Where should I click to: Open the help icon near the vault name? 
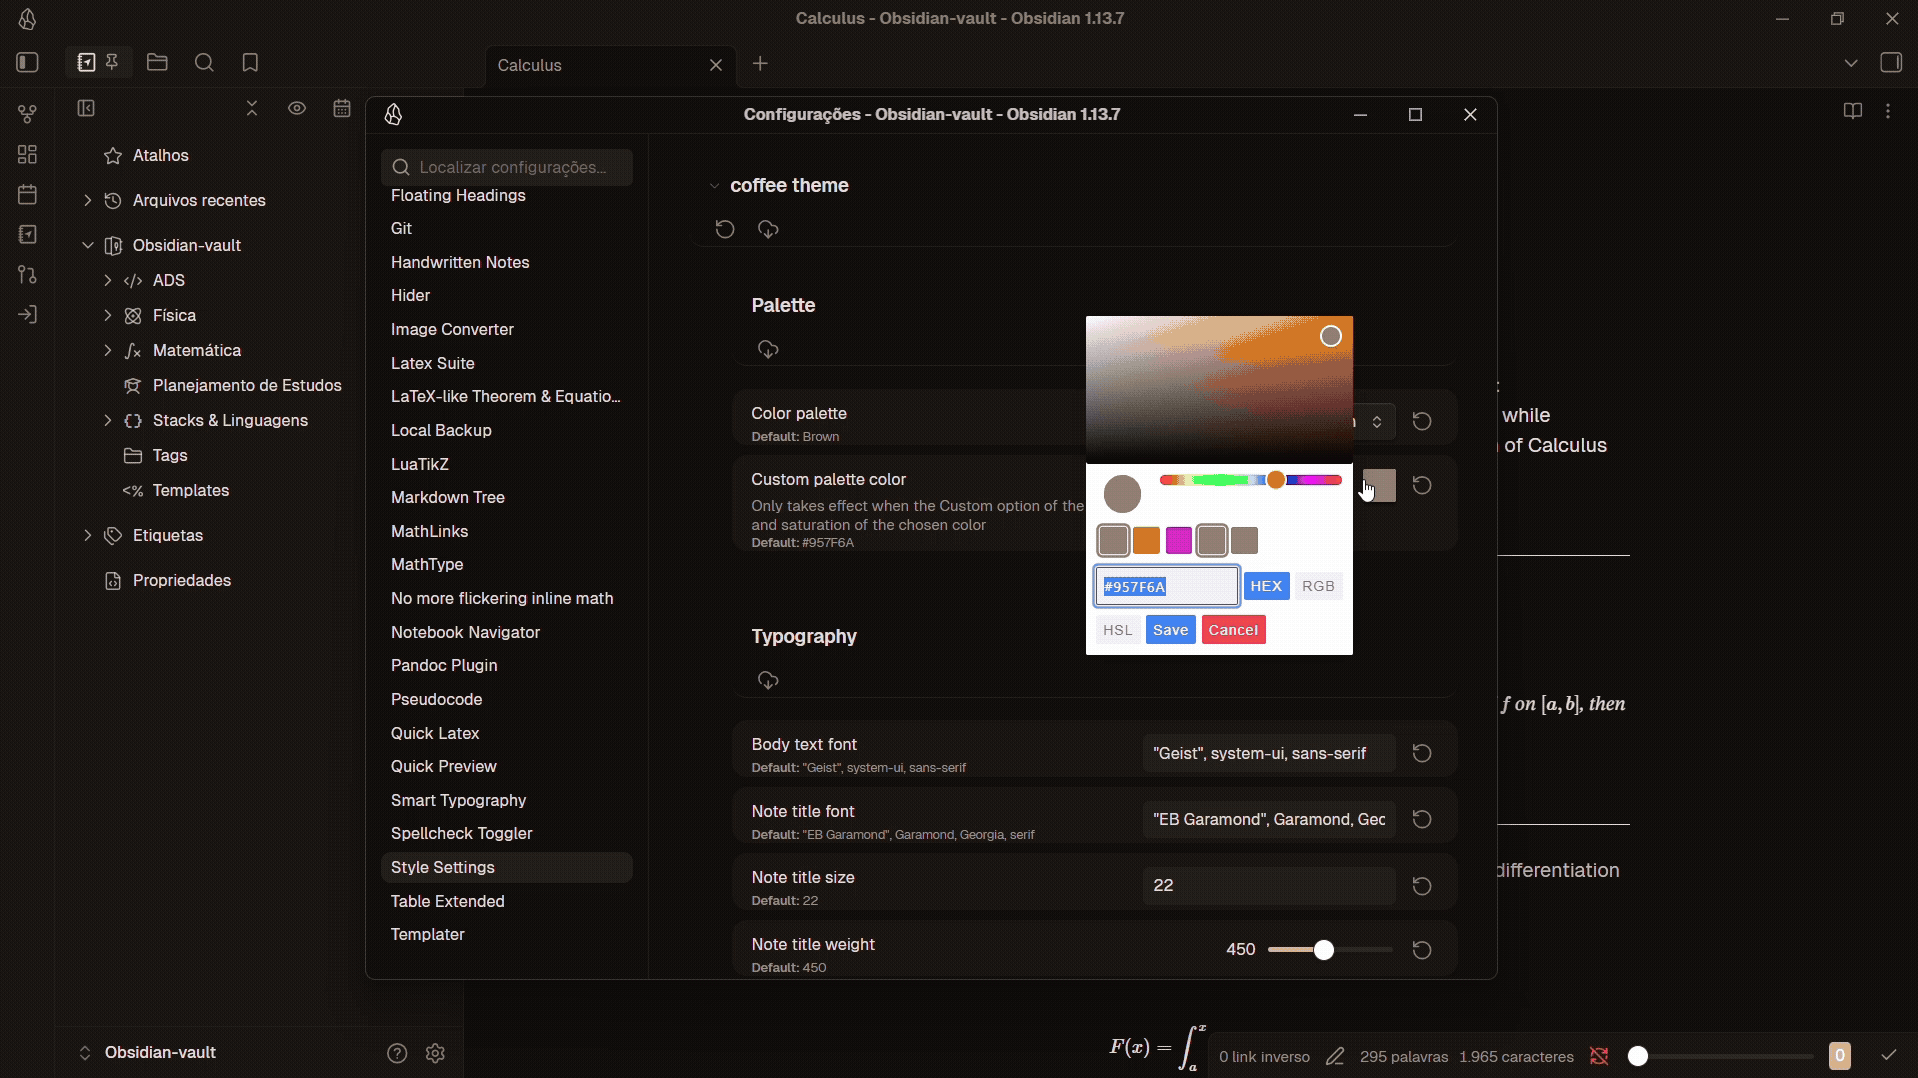tap(397, 1053)
